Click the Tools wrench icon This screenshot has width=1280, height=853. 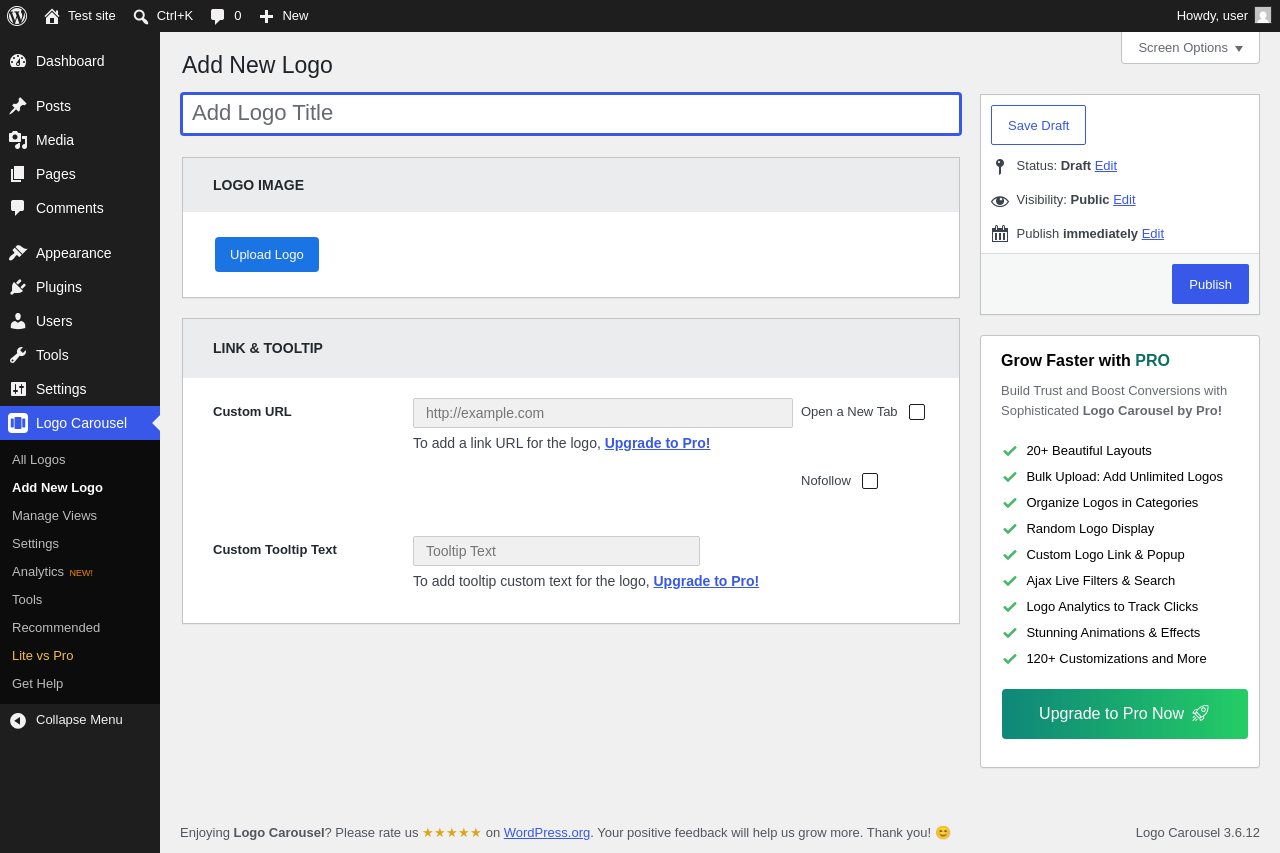[x=18, y=355]
